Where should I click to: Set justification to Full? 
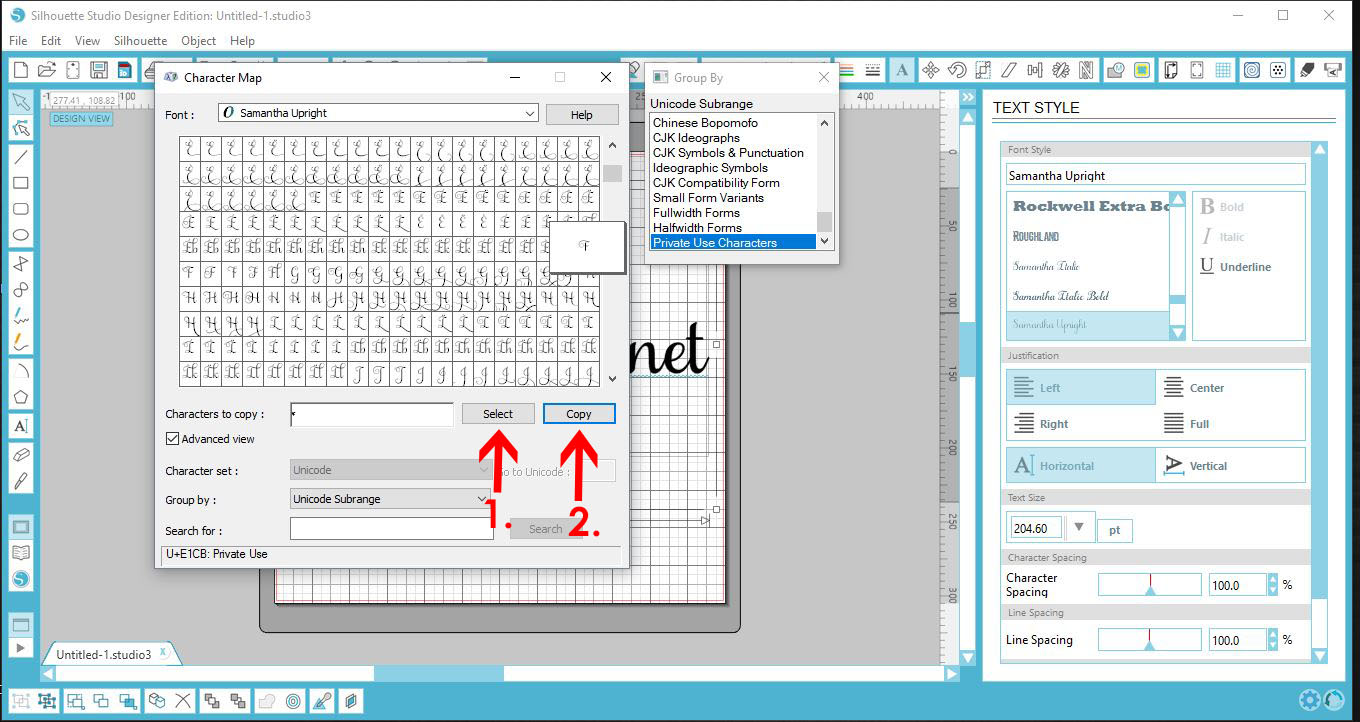(1230, 424)
